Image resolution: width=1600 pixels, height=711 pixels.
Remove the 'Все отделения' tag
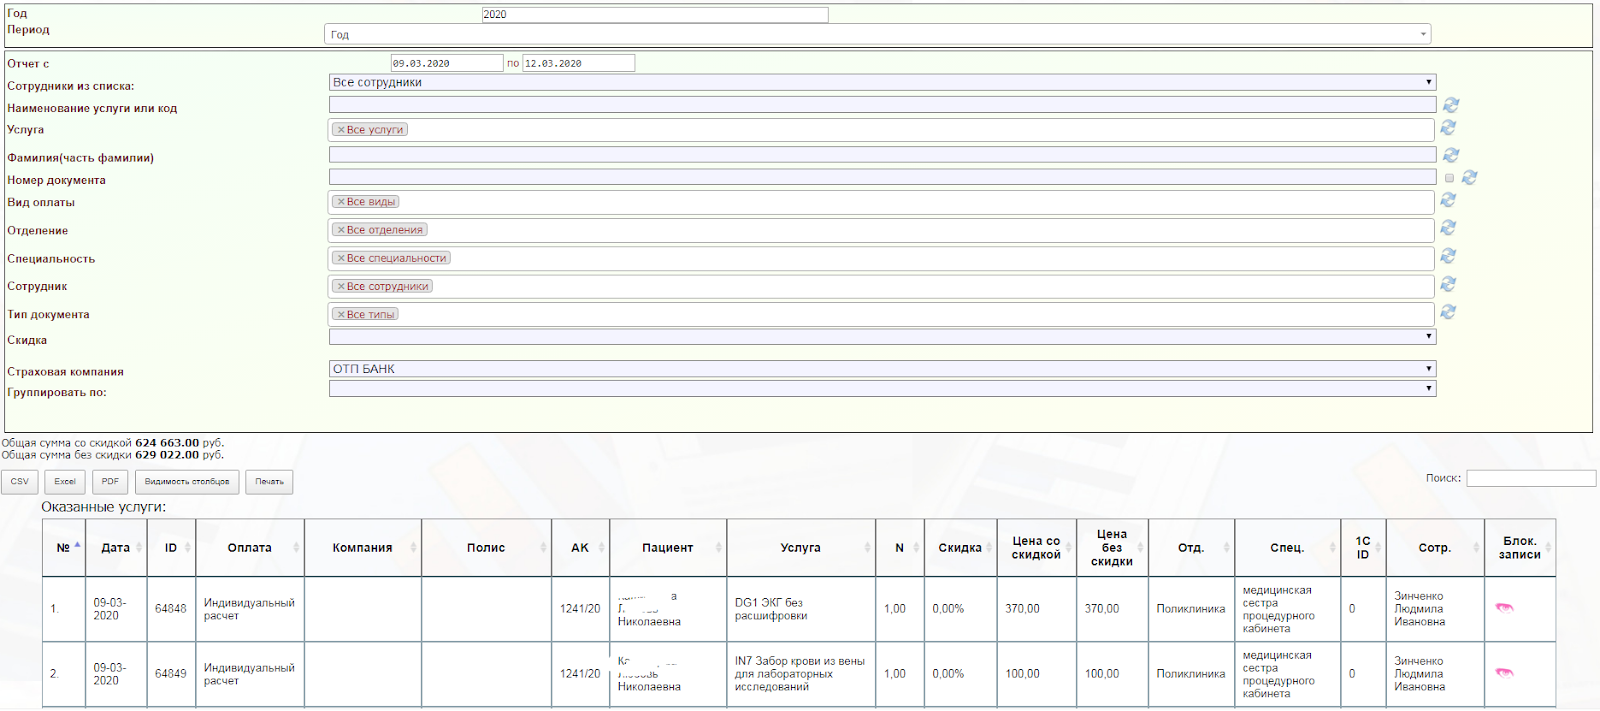[341, 230]
